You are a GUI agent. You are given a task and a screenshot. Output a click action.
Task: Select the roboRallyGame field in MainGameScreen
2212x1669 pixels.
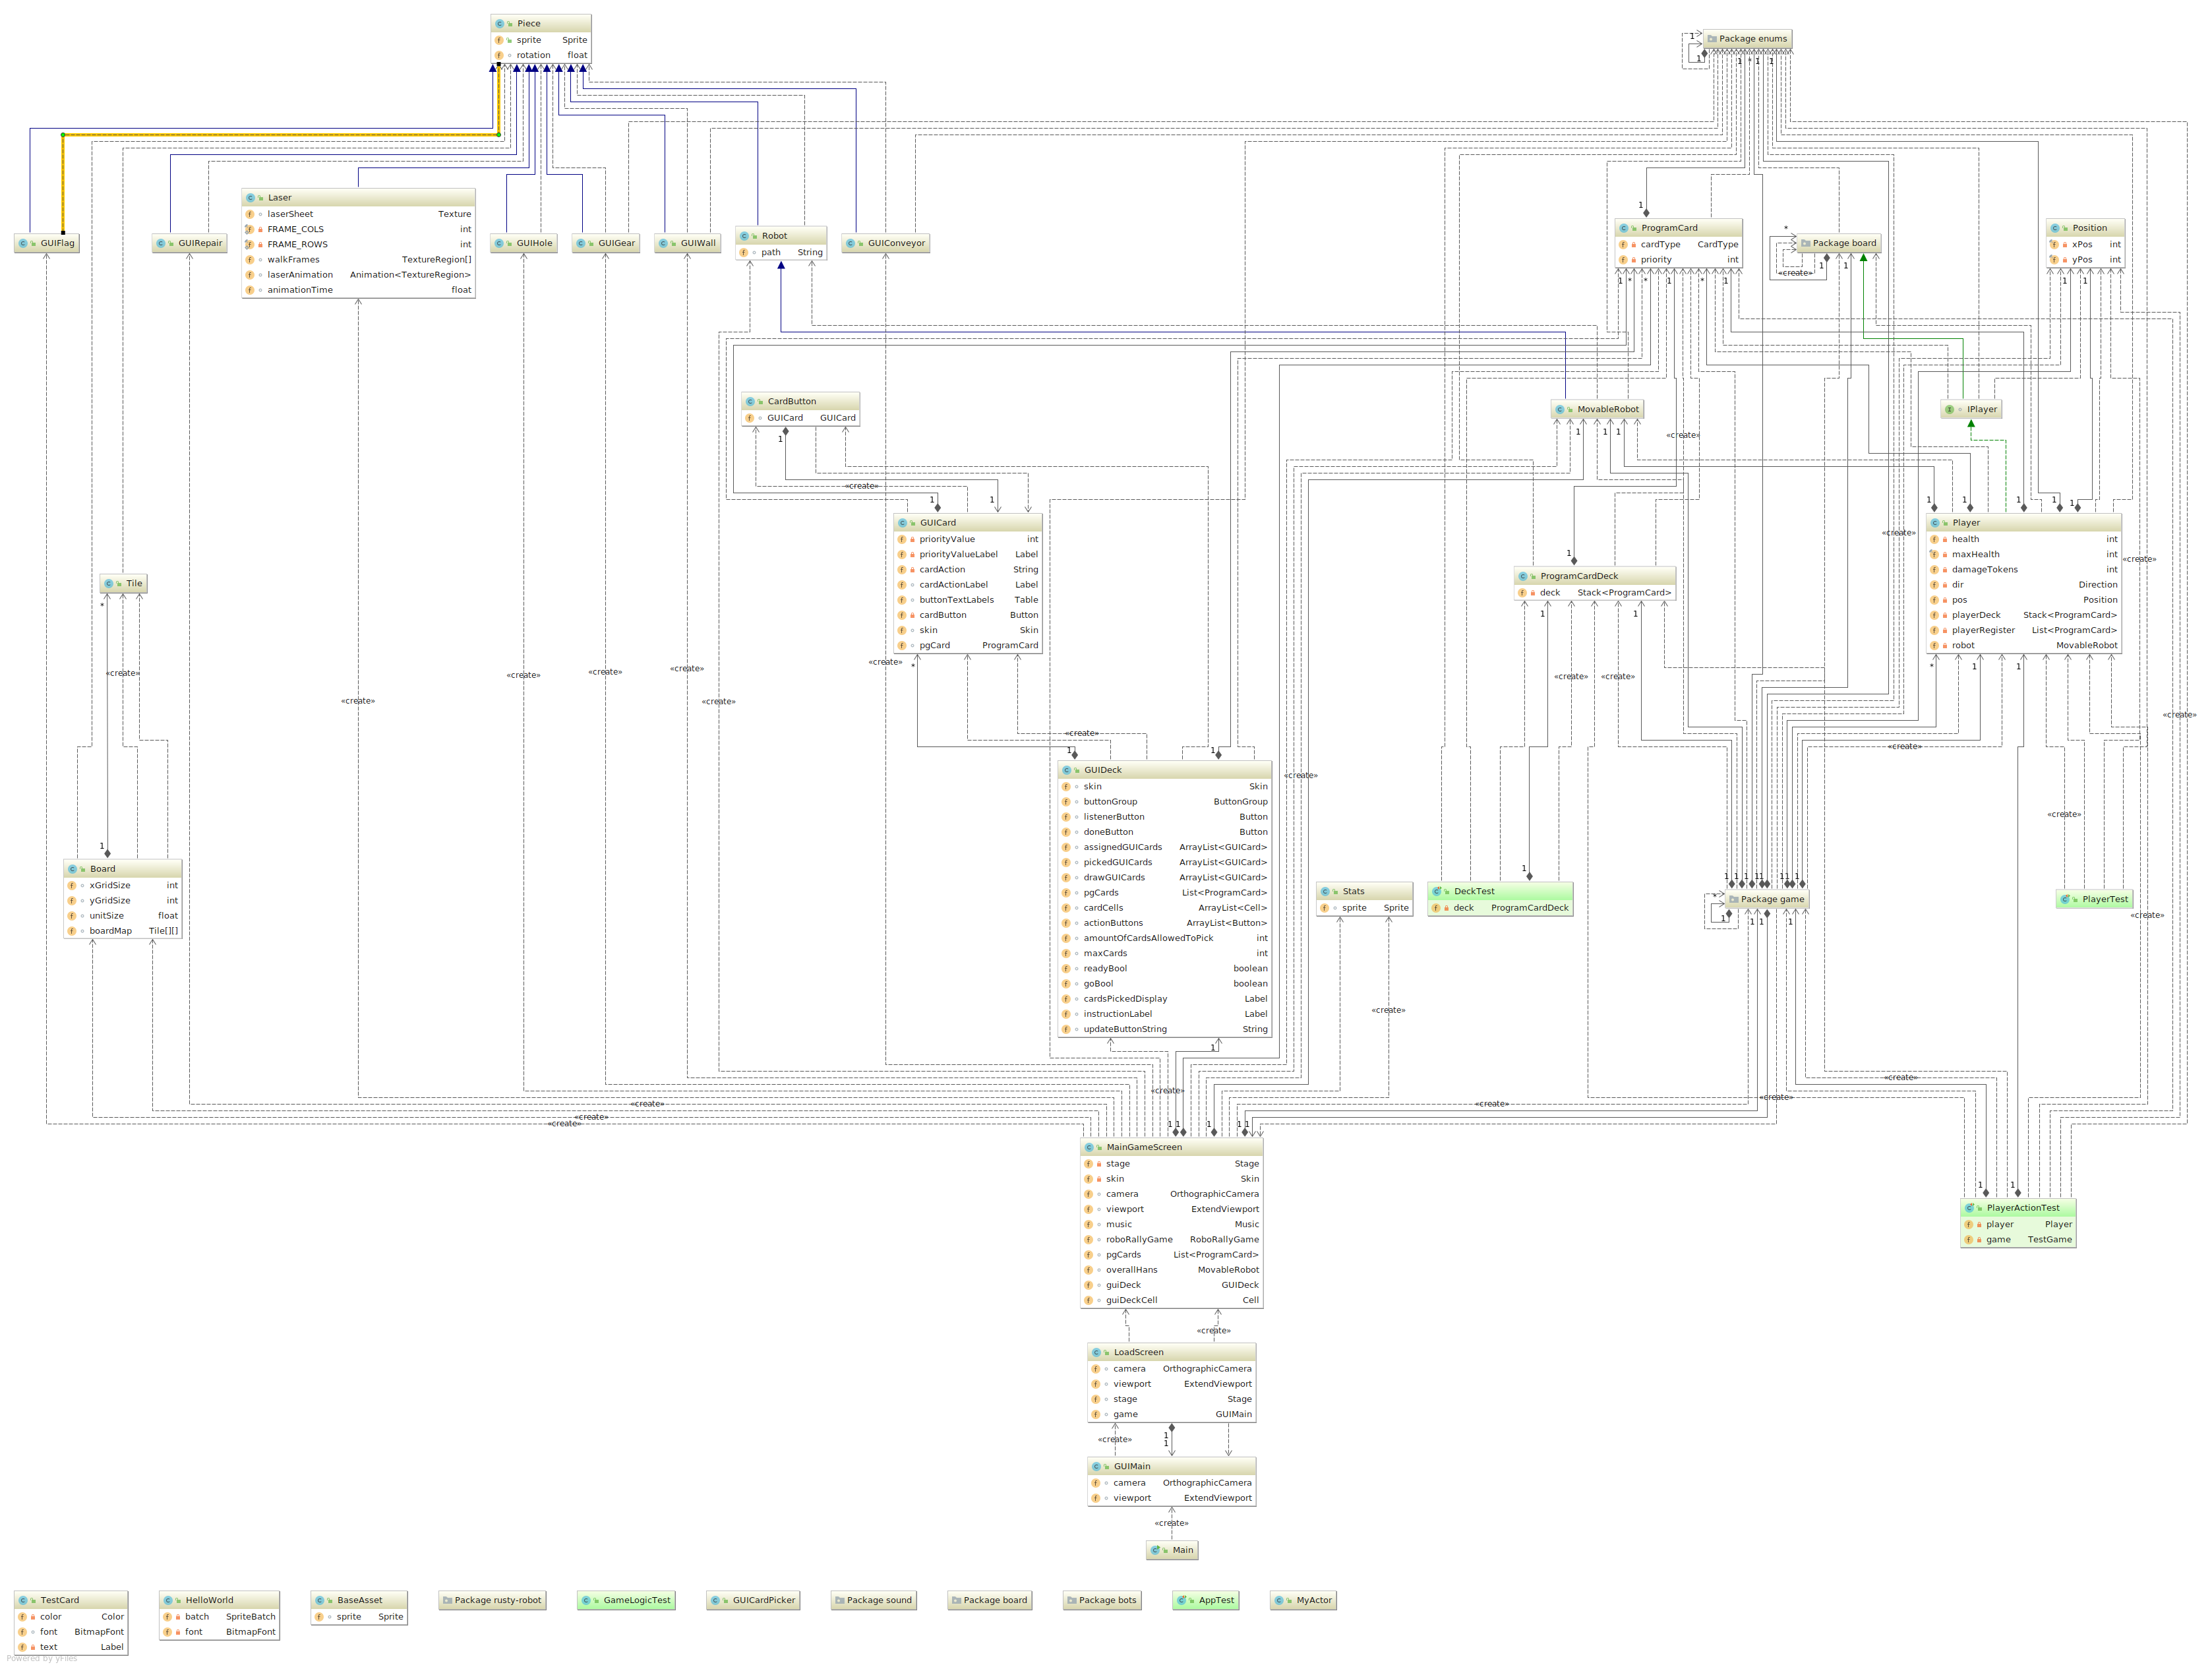point(1172,1240)
